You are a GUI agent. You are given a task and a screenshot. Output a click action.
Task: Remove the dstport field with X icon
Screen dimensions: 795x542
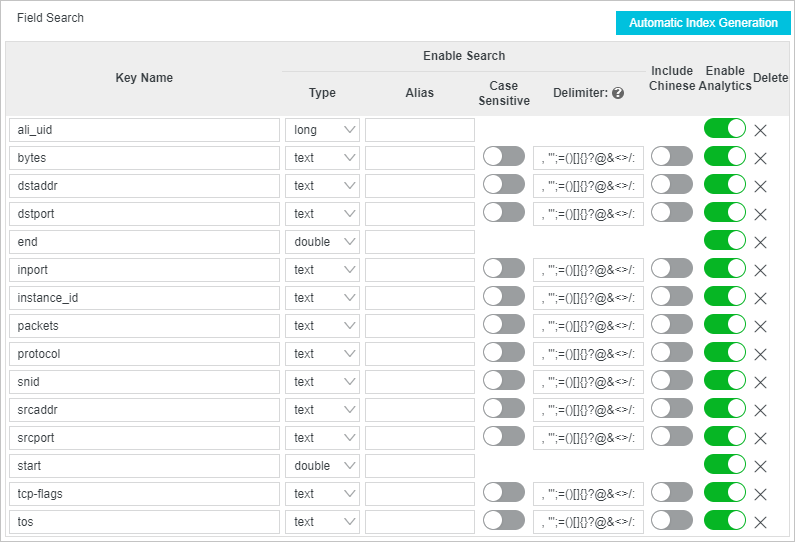(x=760, y=214)
